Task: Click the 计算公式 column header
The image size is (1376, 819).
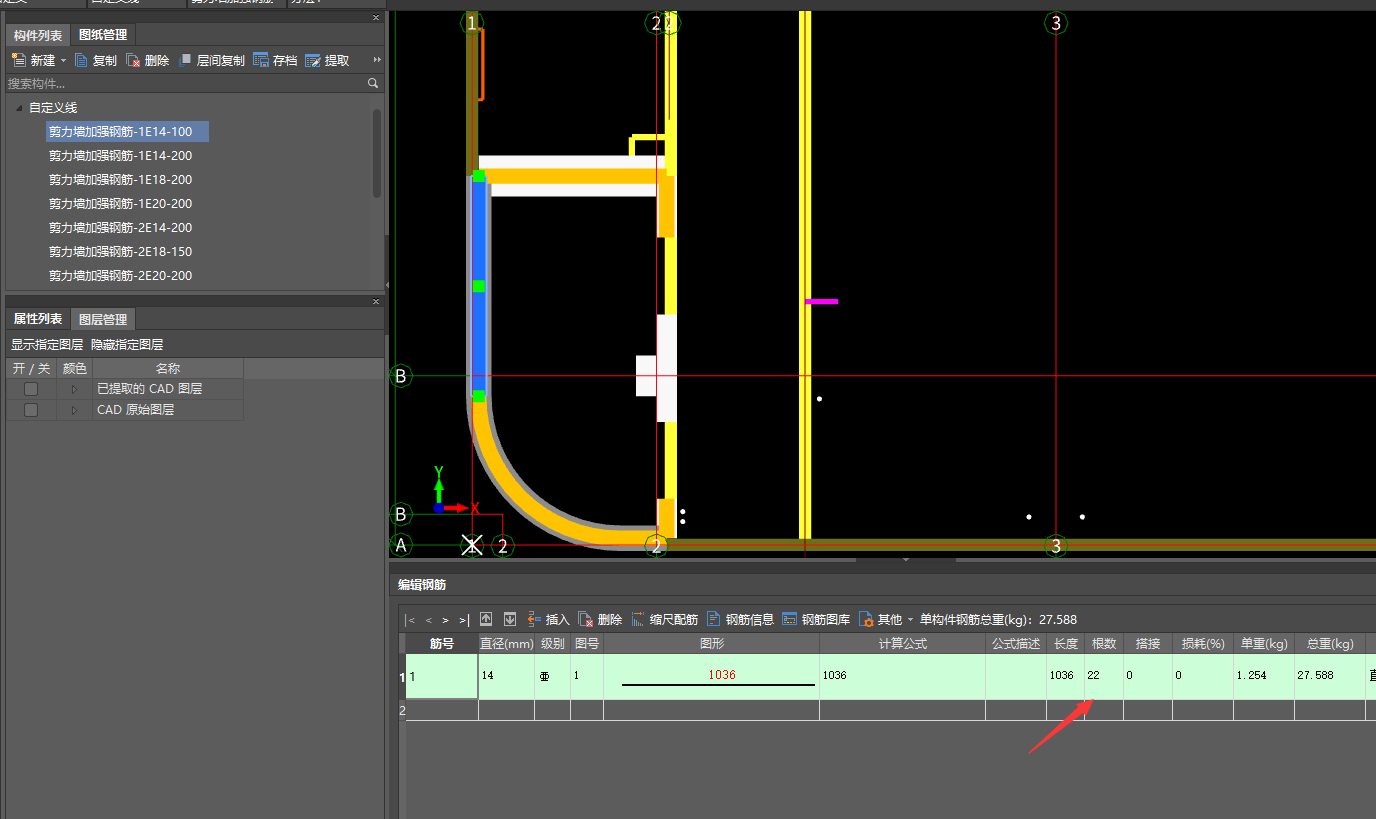Action: [902, 644]
